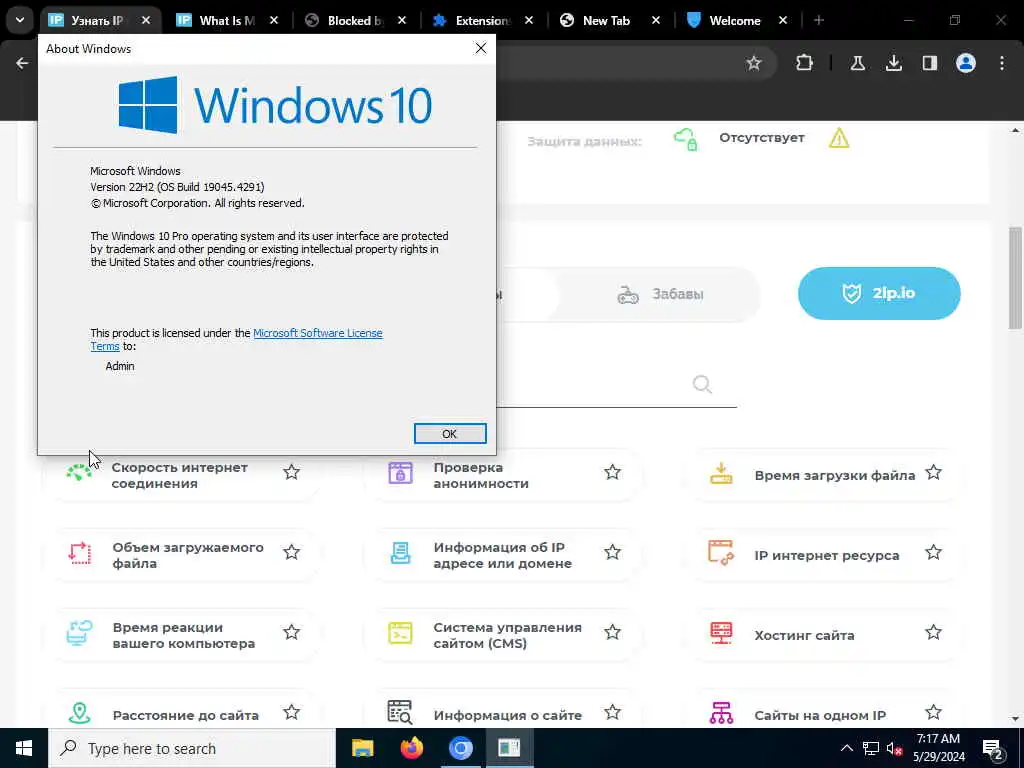Favorite Время загрузки файла with its star
1024x768 pixels.
click(x=933, y=472)
